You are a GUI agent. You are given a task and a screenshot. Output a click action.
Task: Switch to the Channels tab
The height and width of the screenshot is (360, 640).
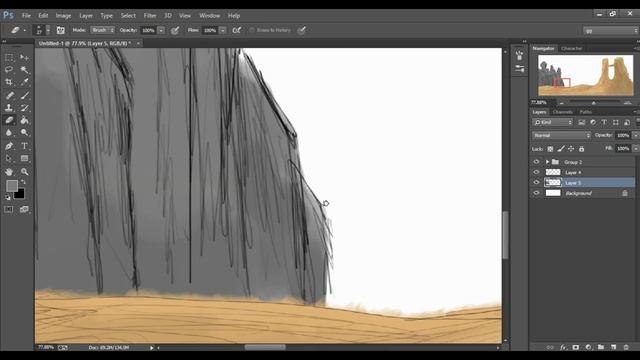point(562,112)
